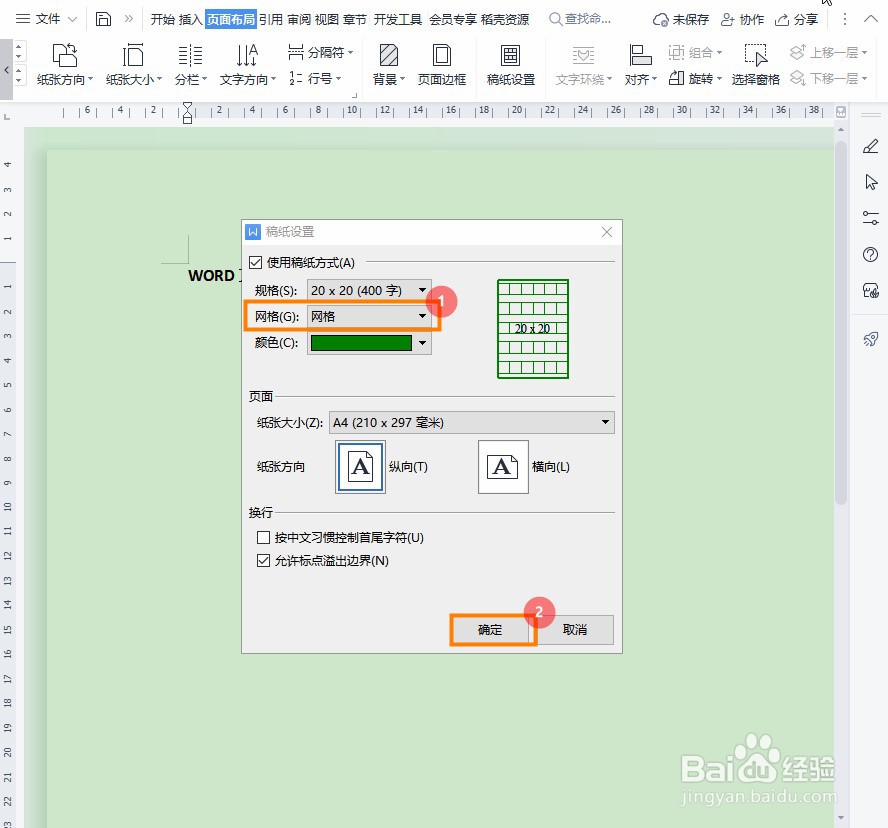
Task: Toggle 使用稿纸方式 checkbox
Action: point(255,262)
